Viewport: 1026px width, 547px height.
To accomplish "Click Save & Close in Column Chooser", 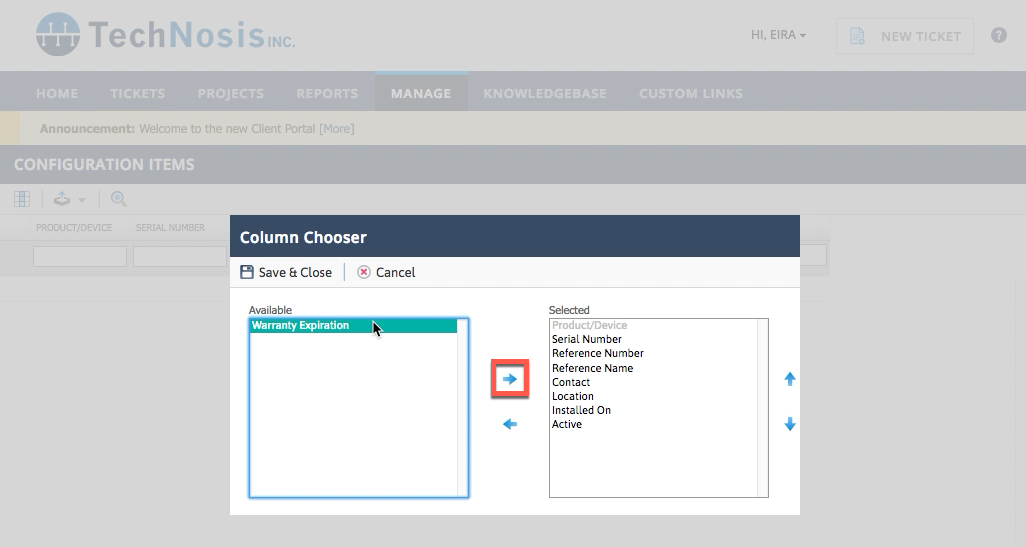I will pyautogui.click(x=286, y=272).
